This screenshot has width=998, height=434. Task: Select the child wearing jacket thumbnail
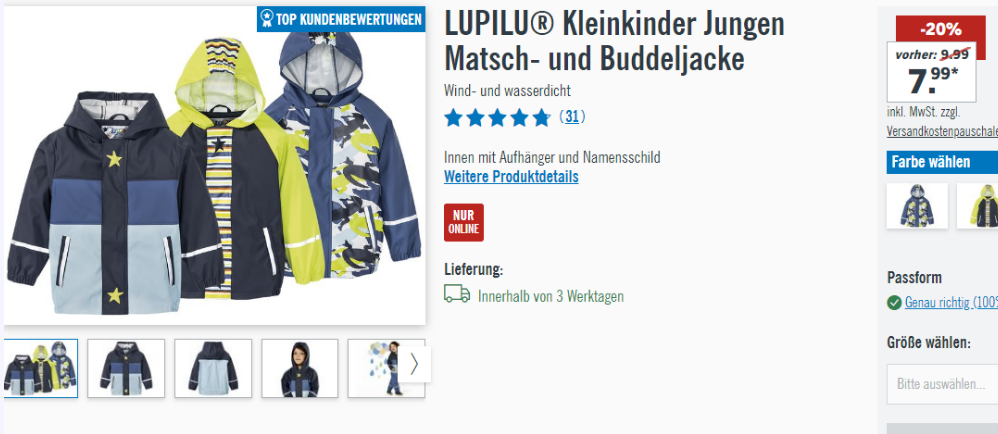pos(300,368)
